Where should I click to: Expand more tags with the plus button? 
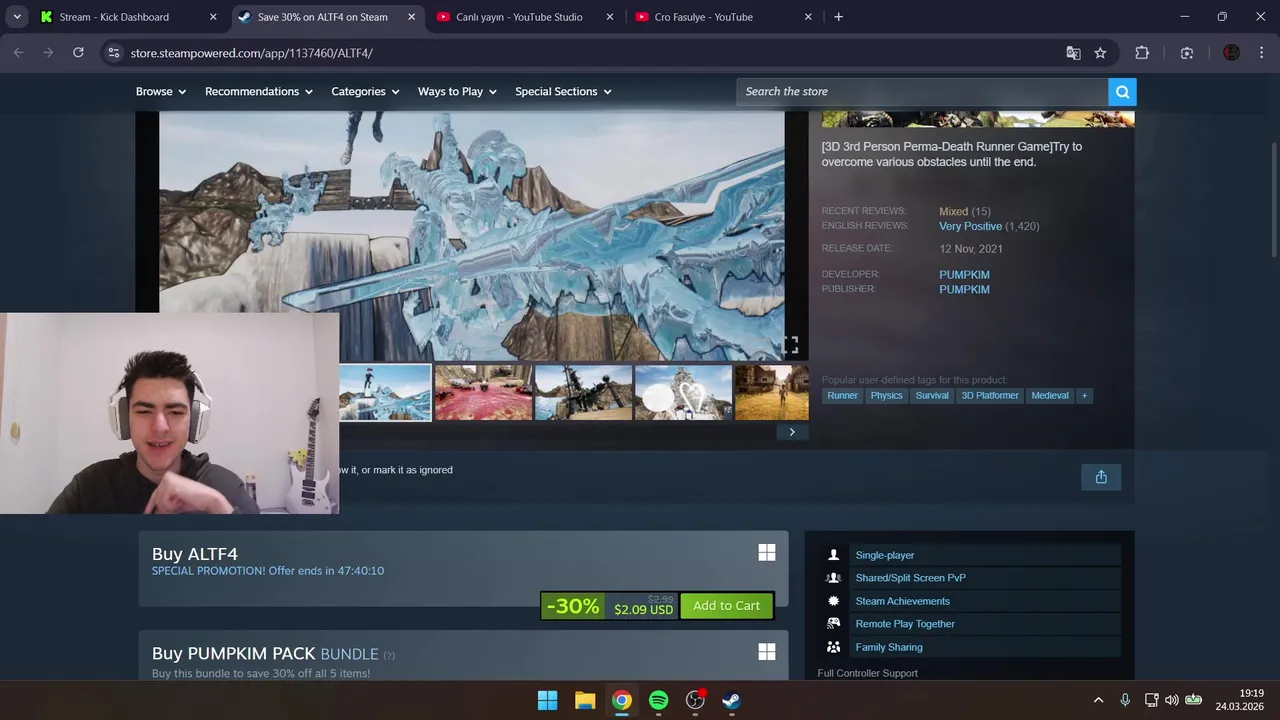pos(1084,396)
